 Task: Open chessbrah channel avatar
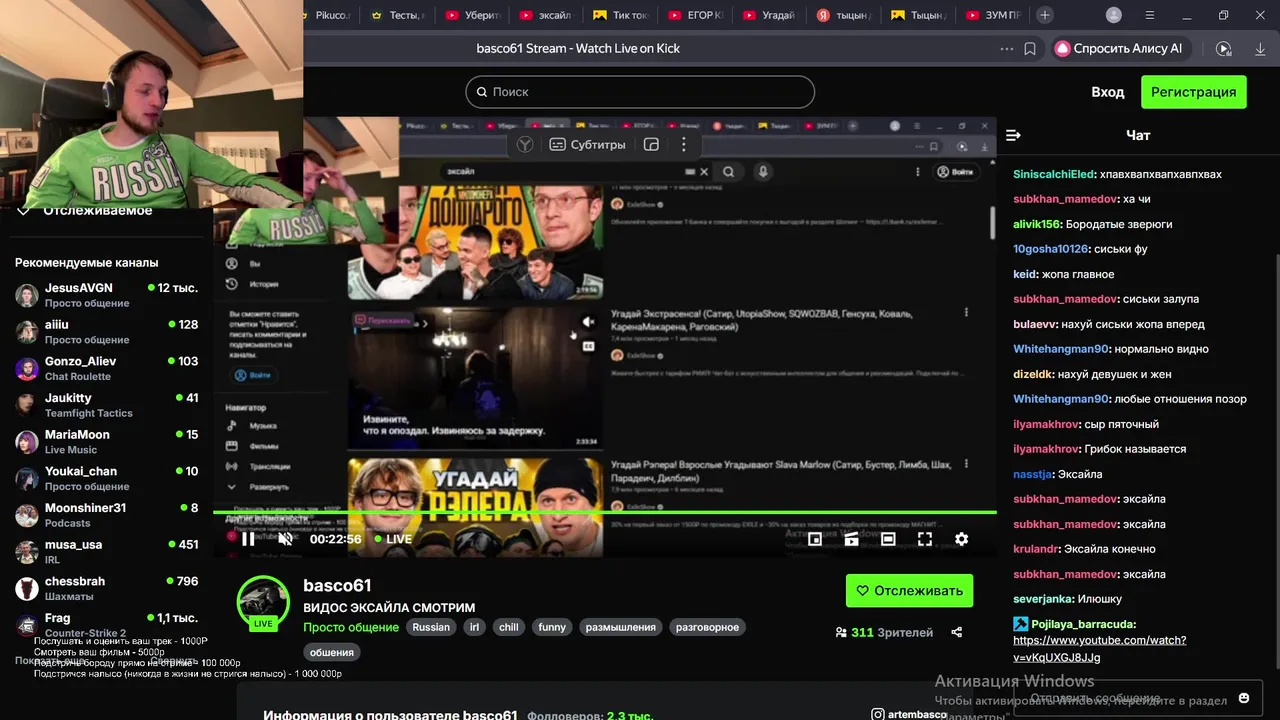coord(27,589)
